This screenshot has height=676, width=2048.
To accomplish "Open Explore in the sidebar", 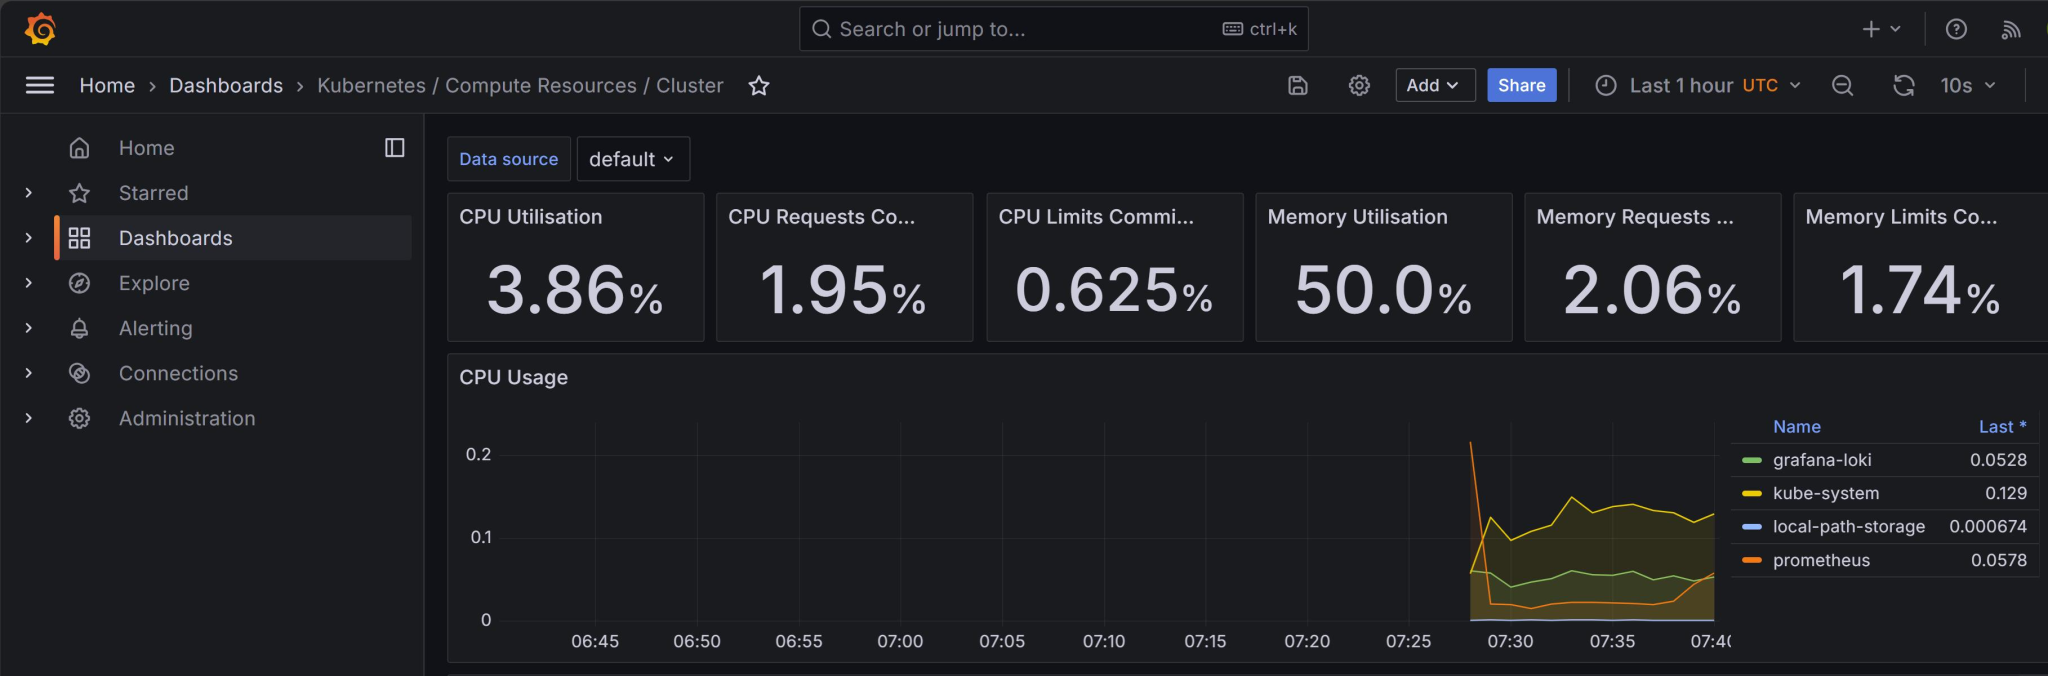I will [x=154, y=283].
